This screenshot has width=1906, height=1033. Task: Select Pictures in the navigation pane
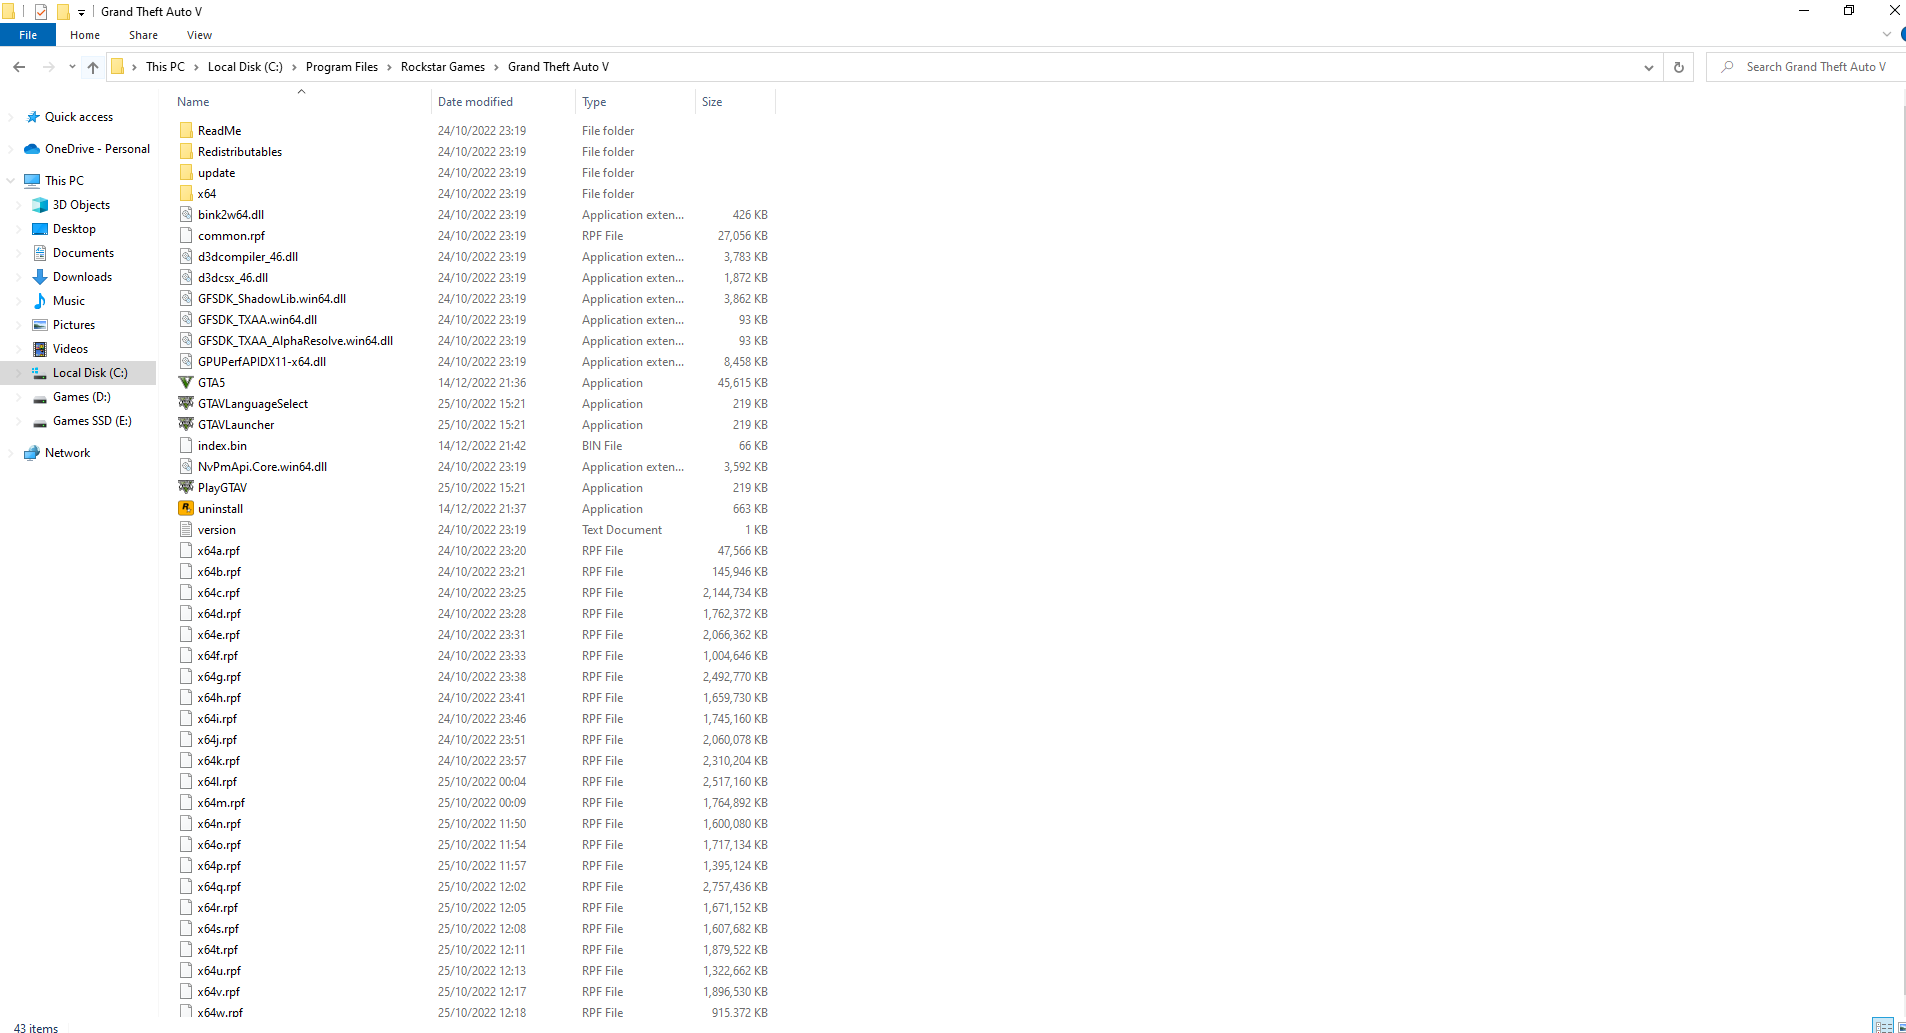pos(74,325)
